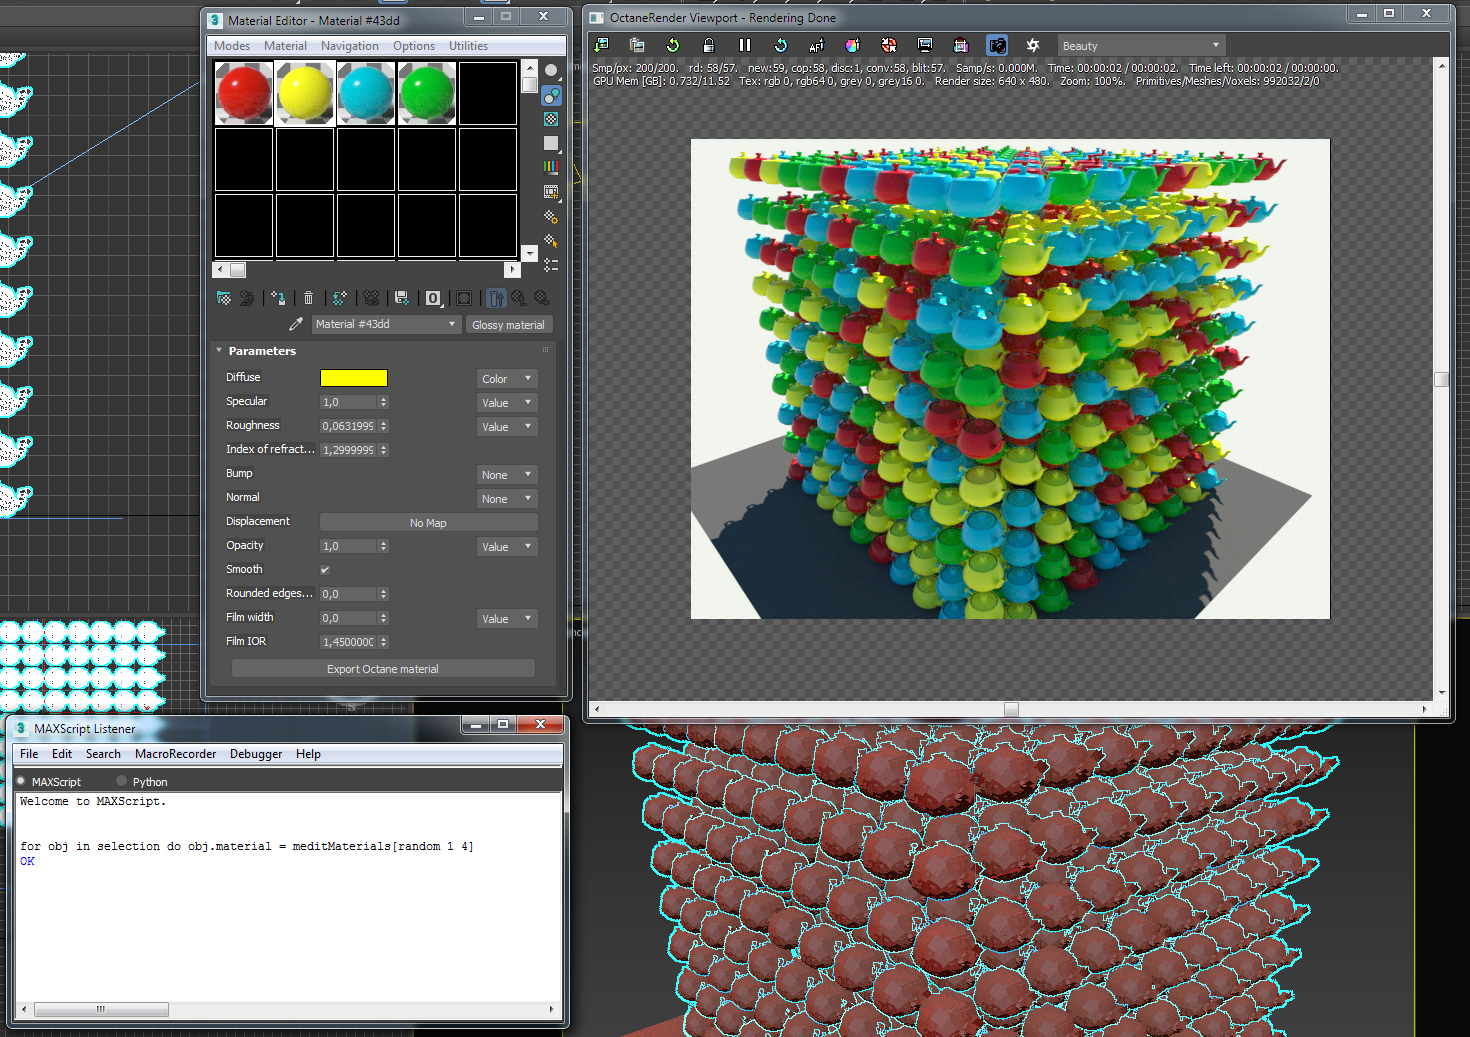
Task: Click Go to Parent icon
Action: coord(519,298)
